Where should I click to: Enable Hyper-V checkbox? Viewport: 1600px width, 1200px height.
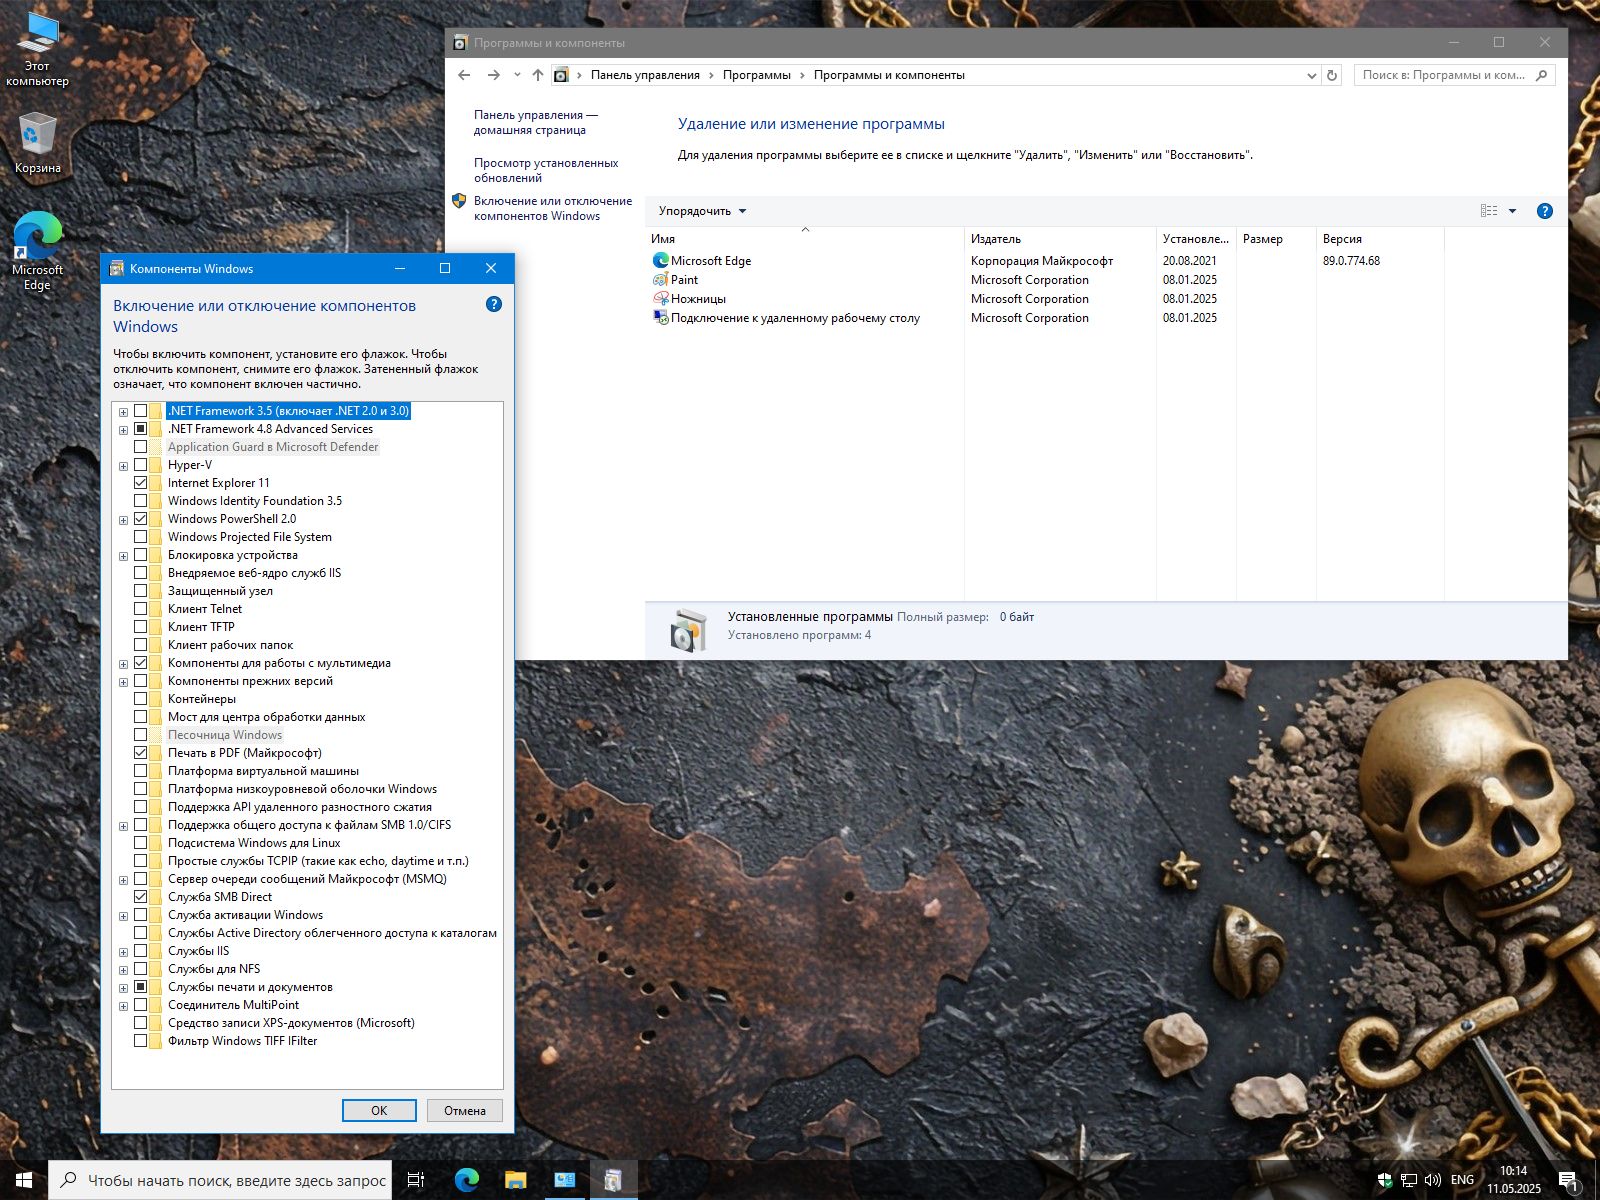141,465
